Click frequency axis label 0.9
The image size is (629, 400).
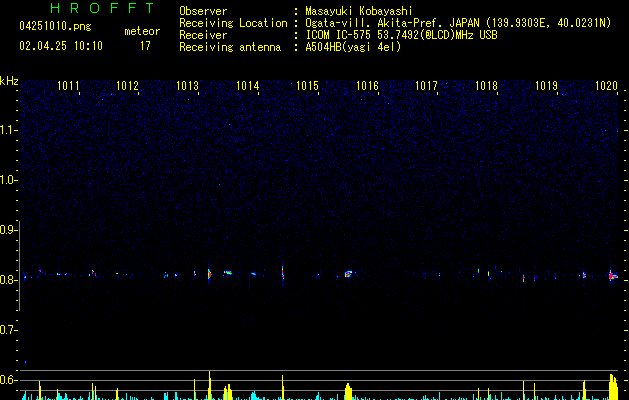pos(8,230)
